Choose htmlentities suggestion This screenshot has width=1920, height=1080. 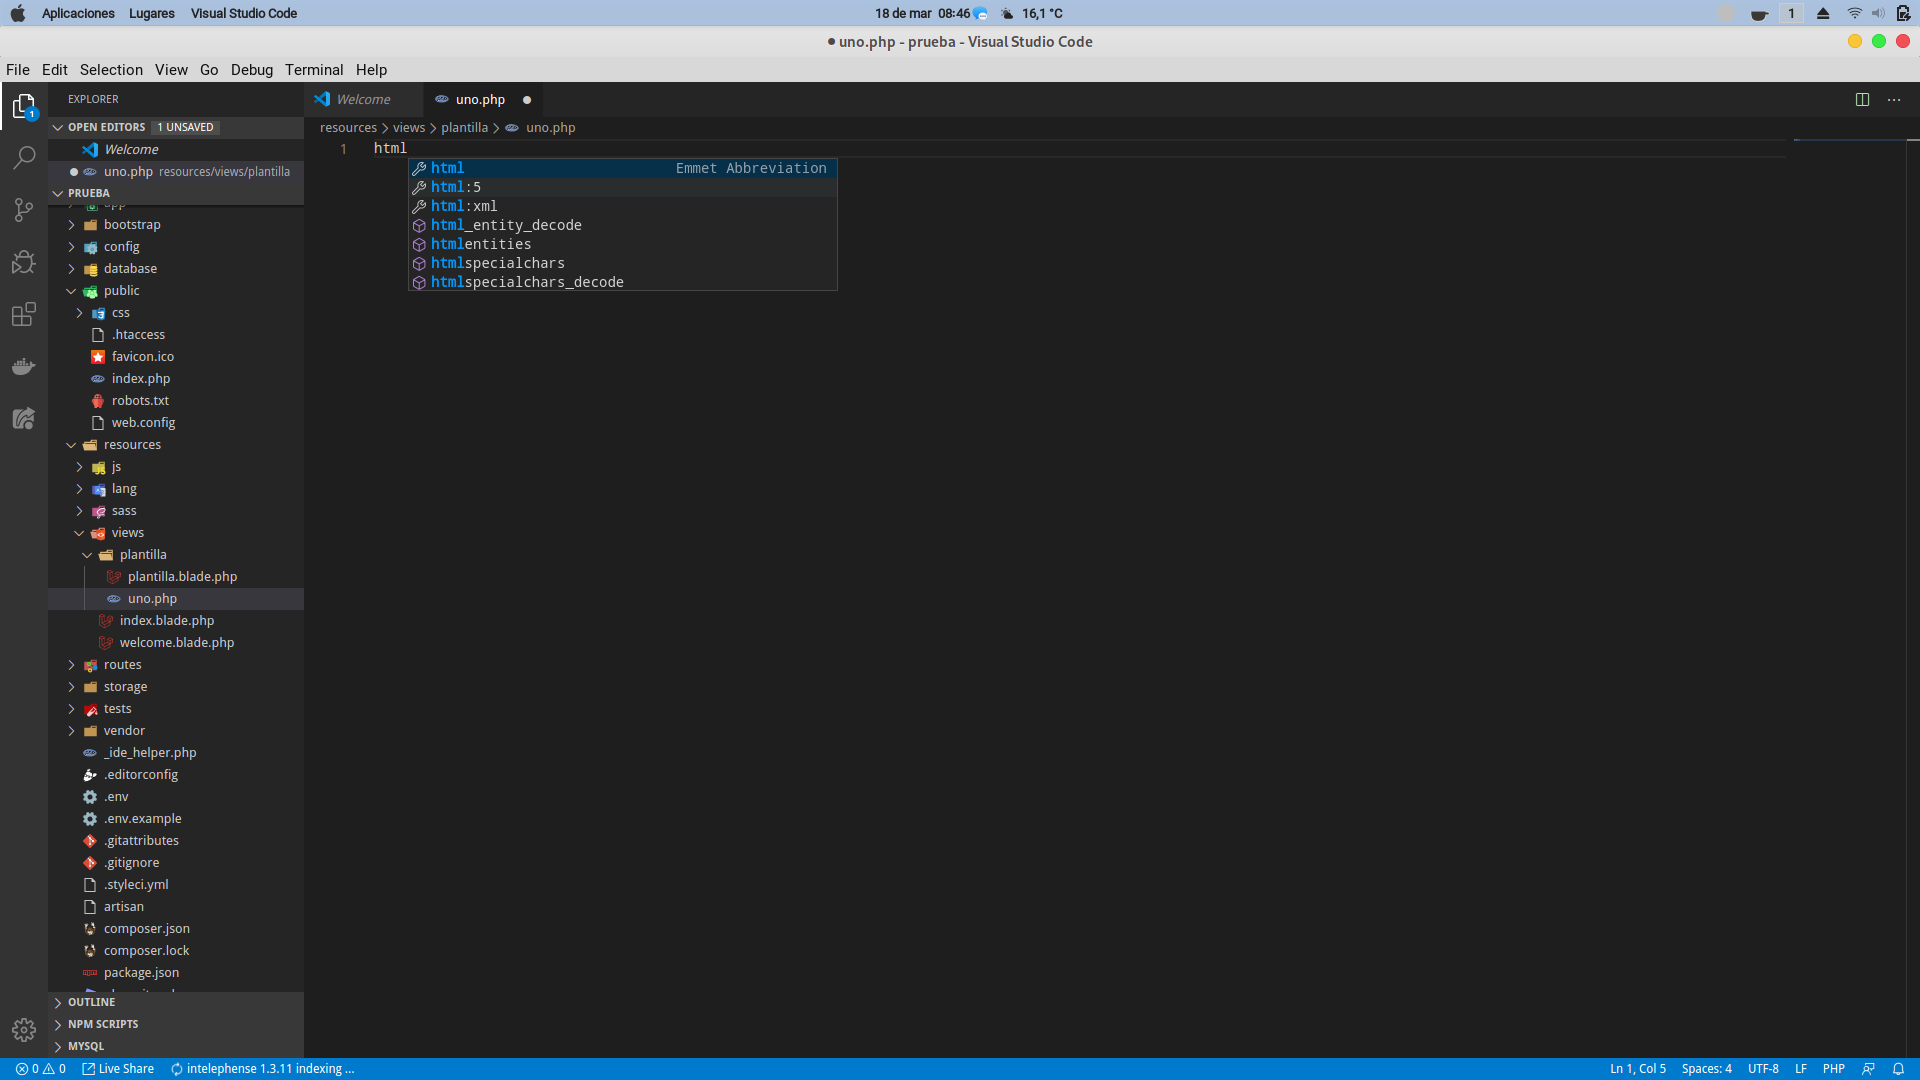[622, 244]
